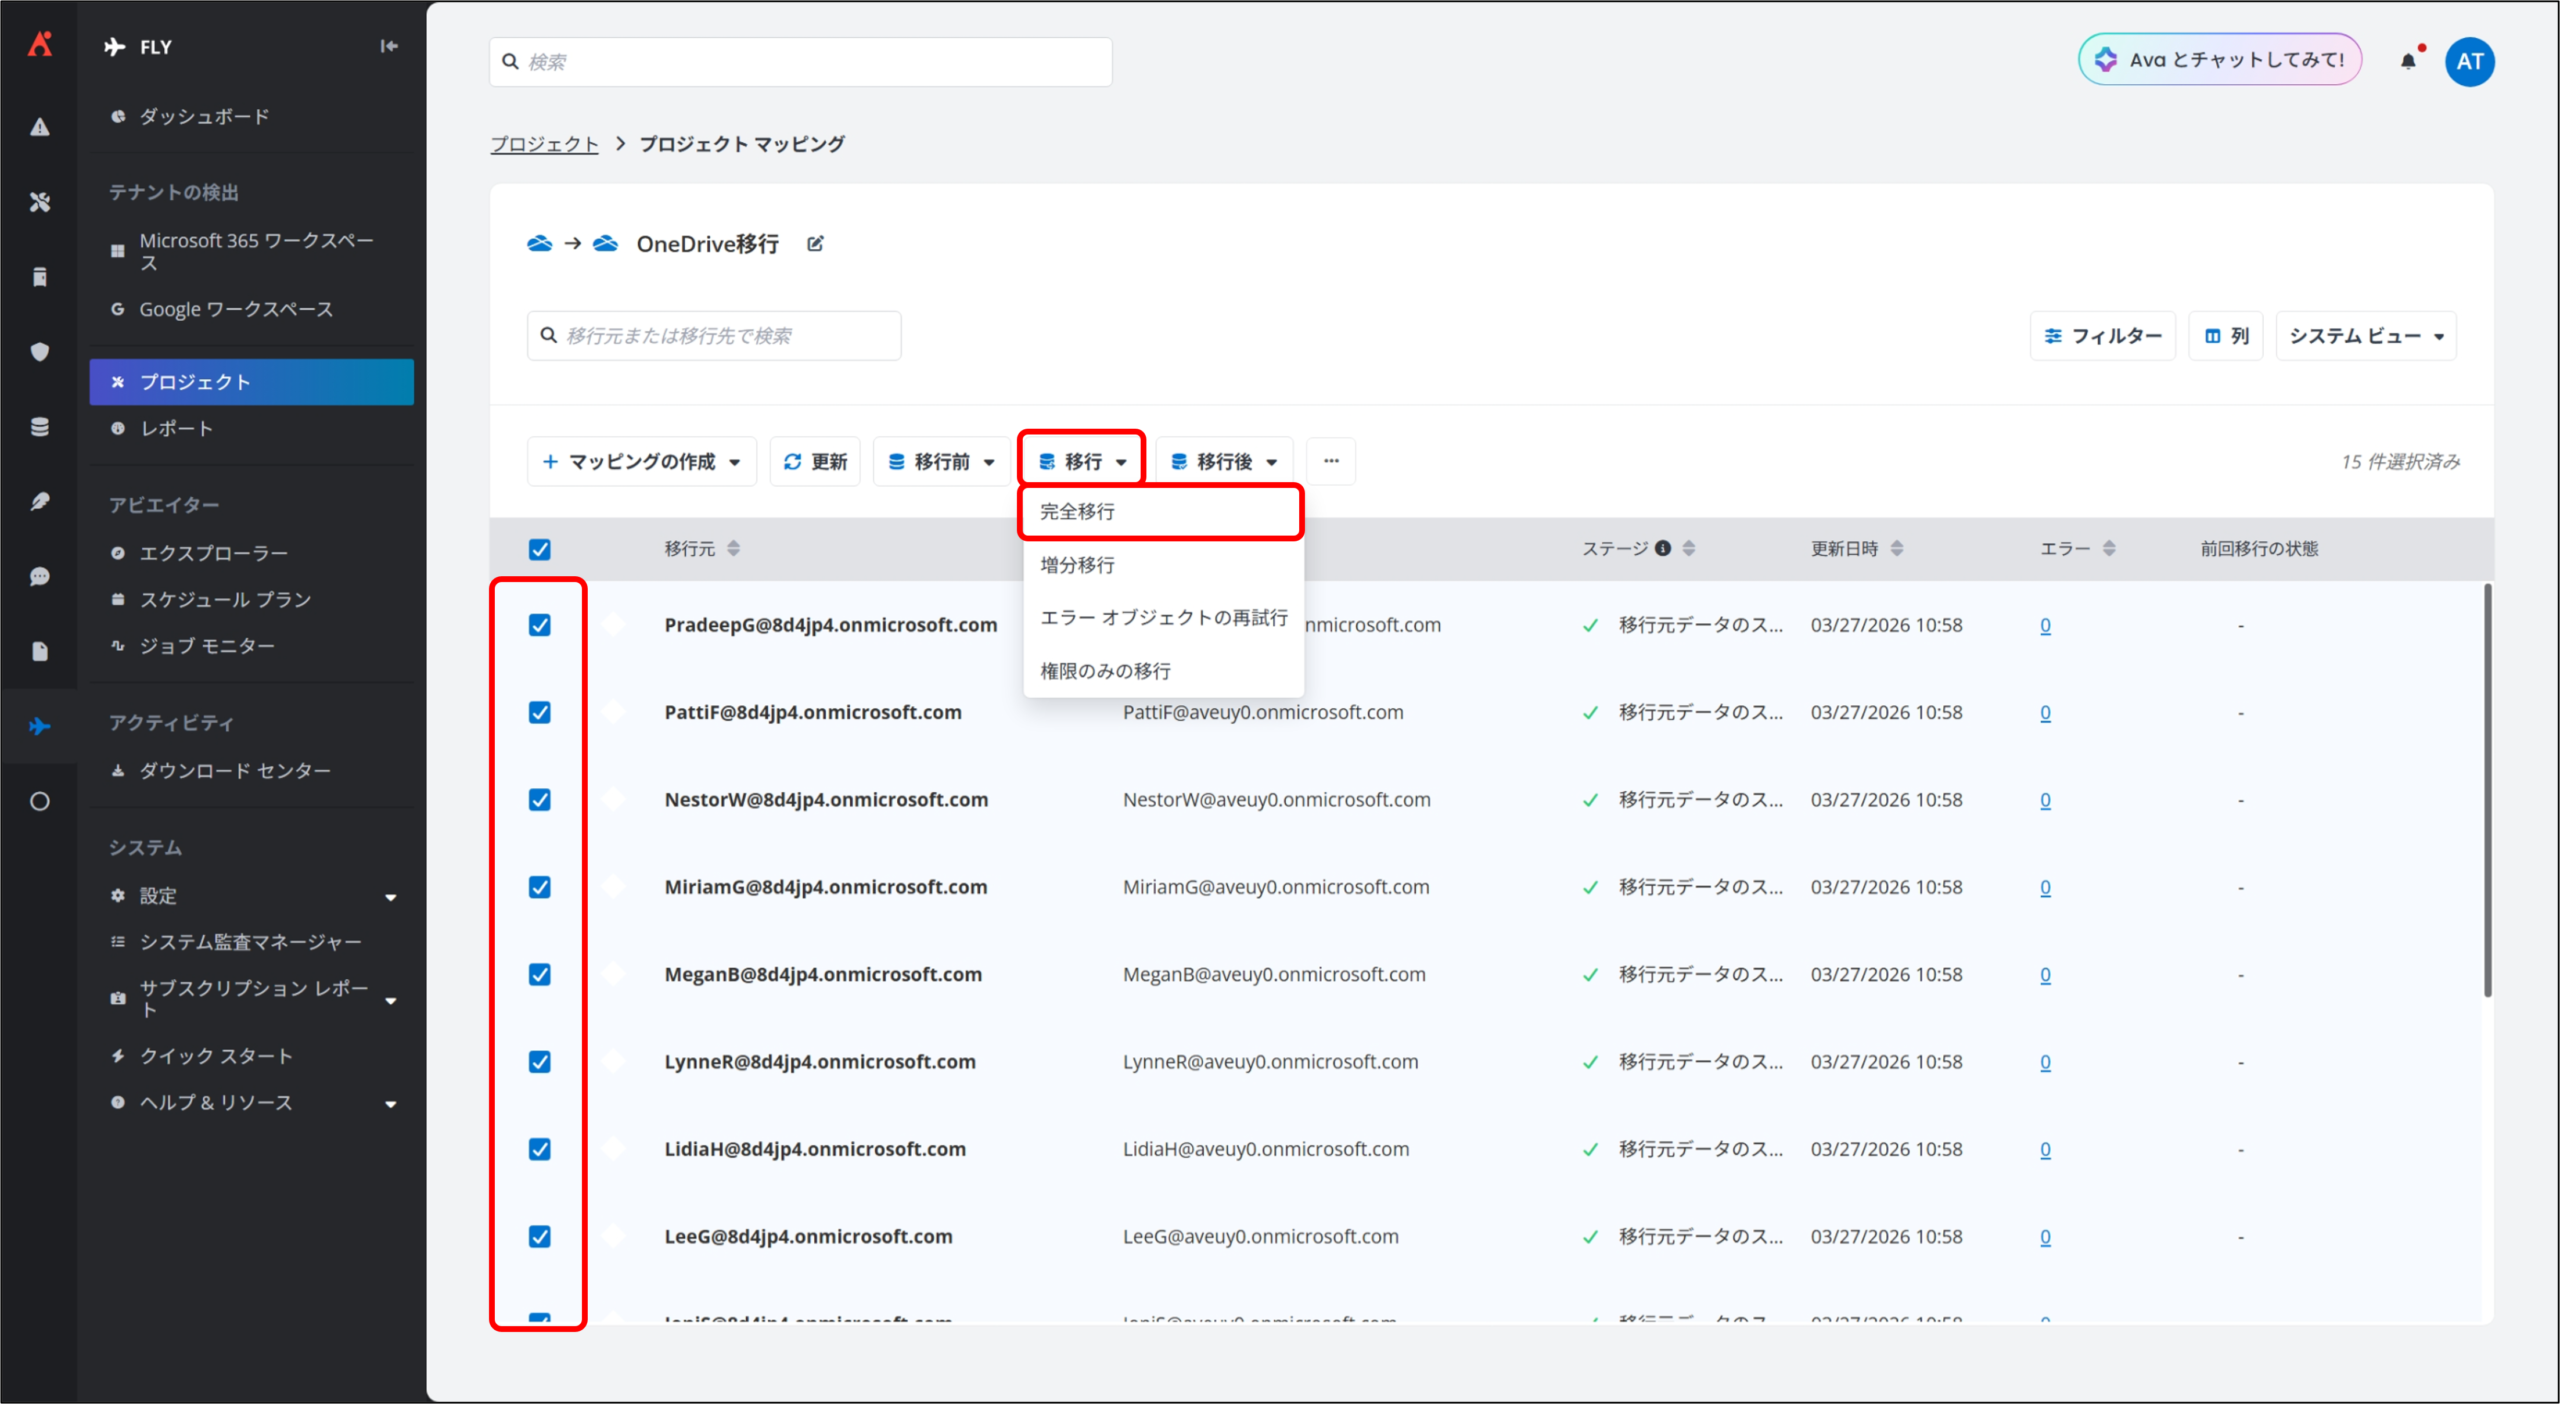Viewport: 2560px width, 1404px height.
Task: Click the AvePoint logo at top left
Action: coord(39,44)
